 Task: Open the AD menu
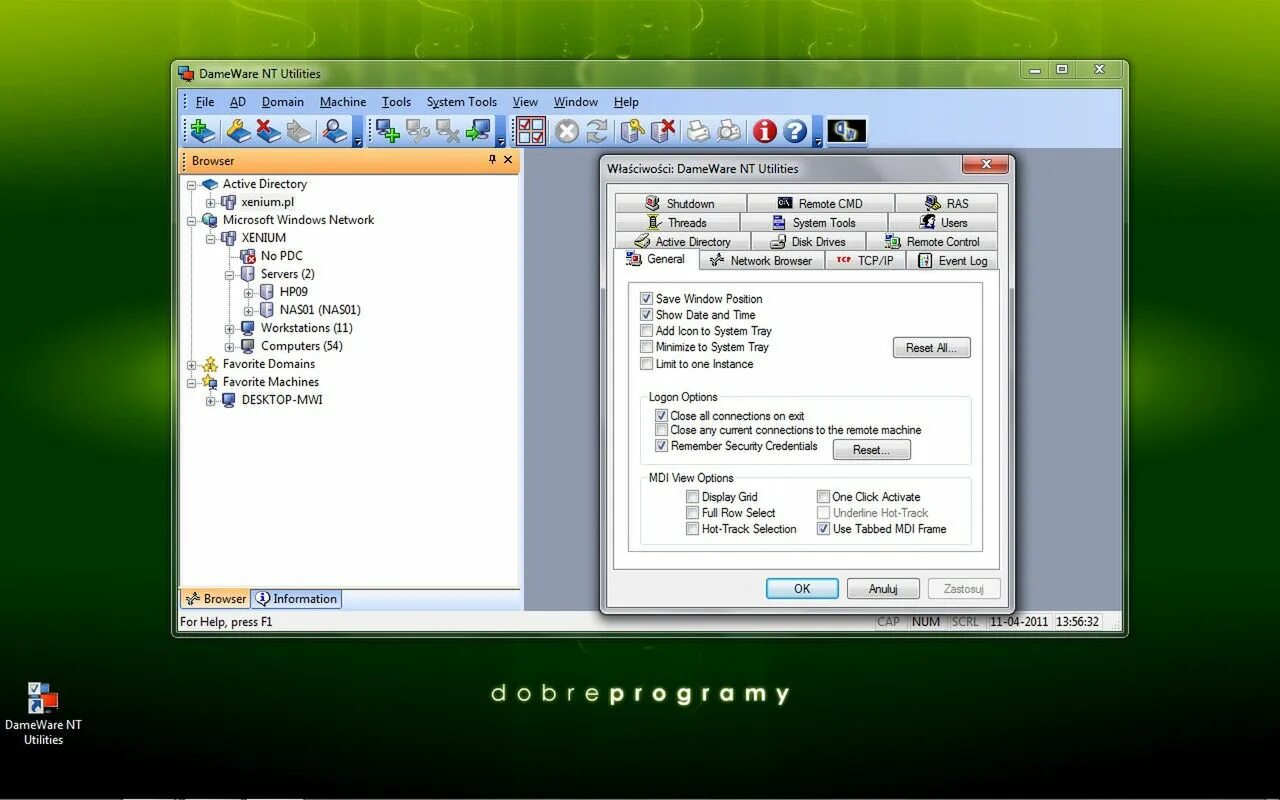(238, 102)
